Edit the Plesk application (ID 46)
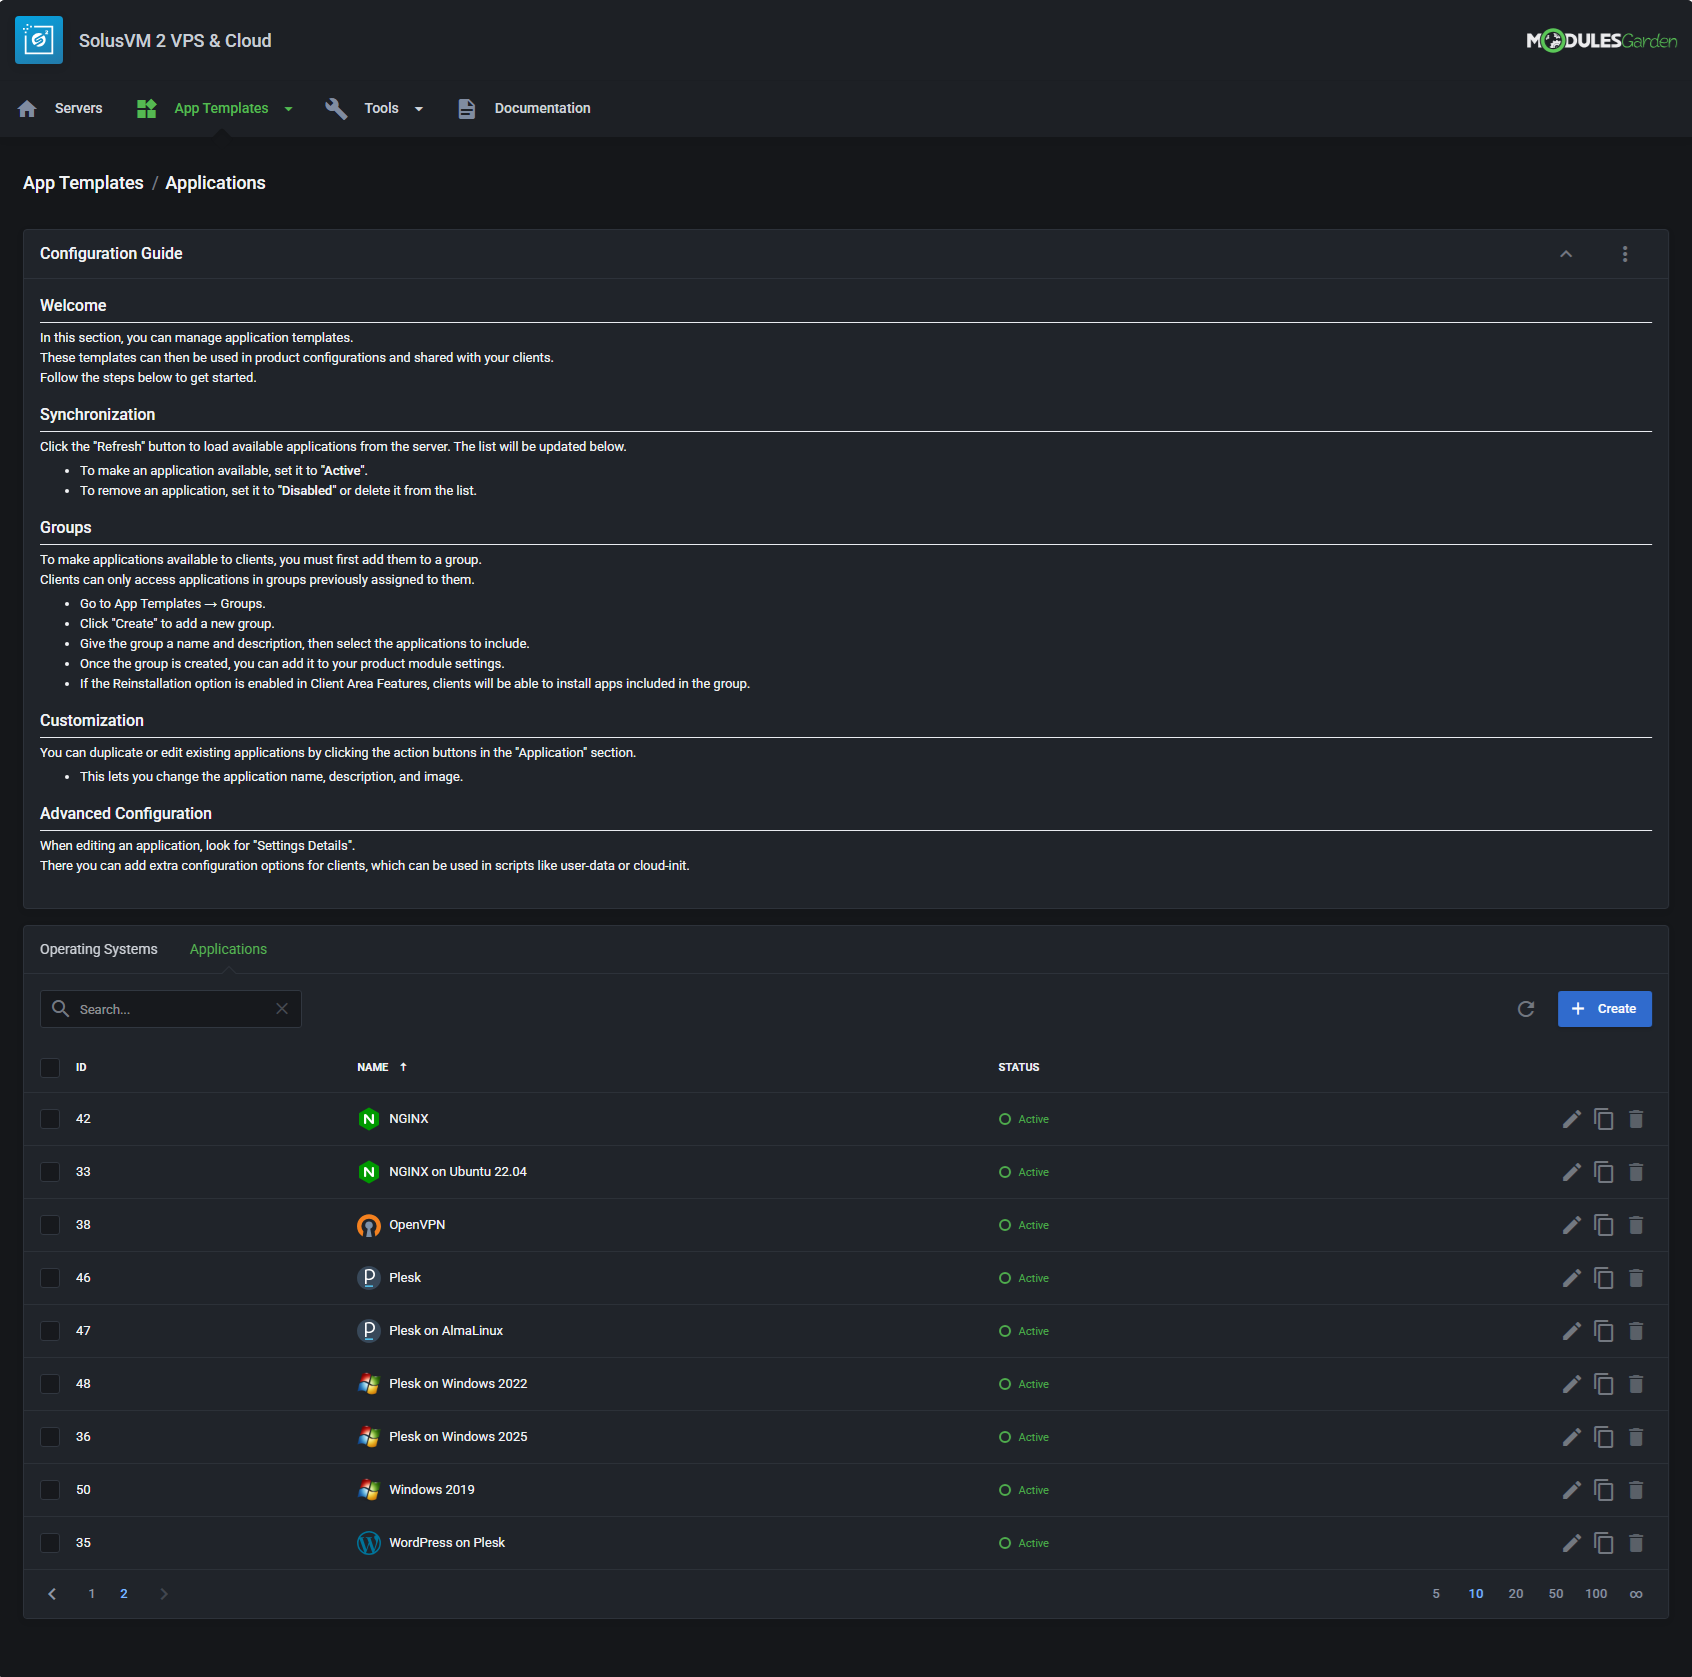This screenshot has height=1677, width=1692. pyautogui.click(x=1572, y=1278)
